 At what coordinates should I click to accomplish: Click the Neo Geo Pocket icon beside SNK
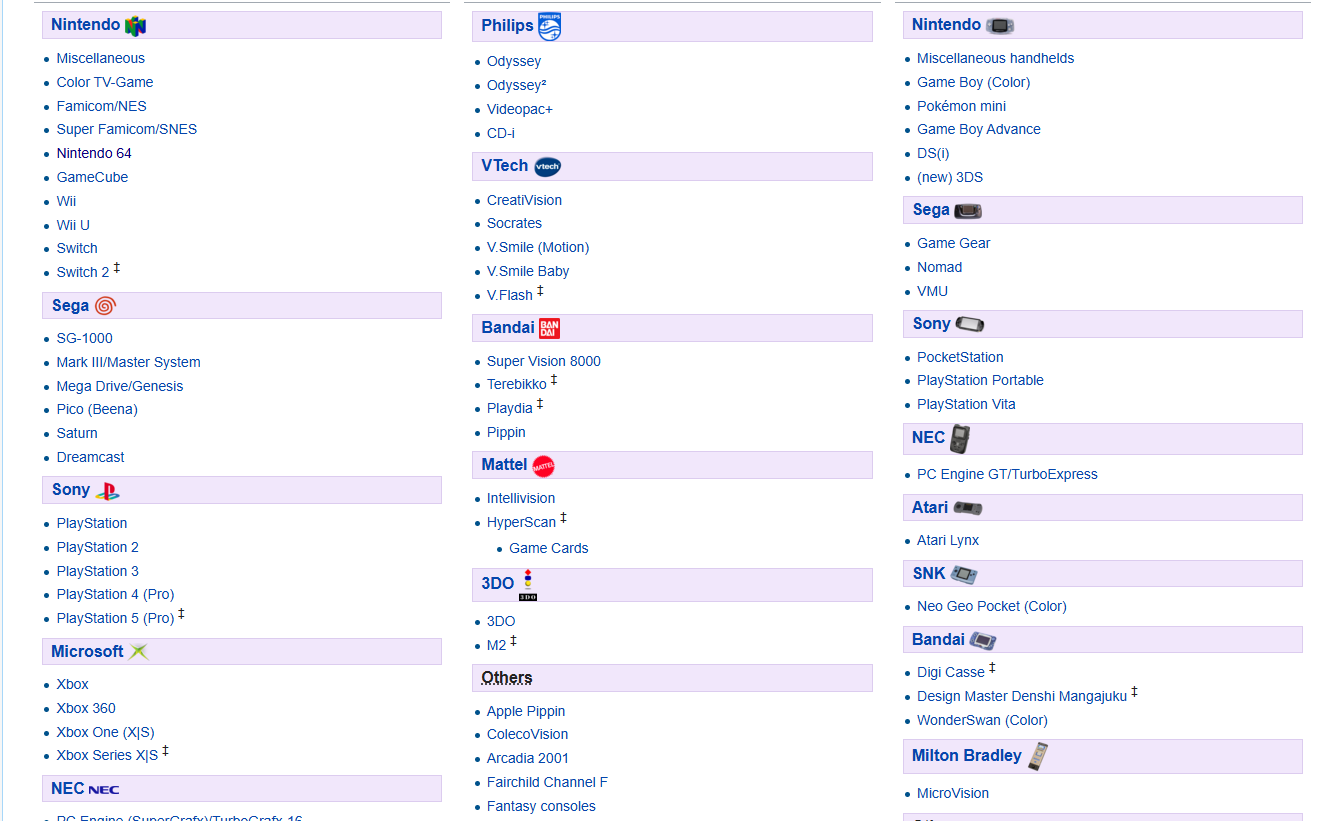(x=964, y=574)
